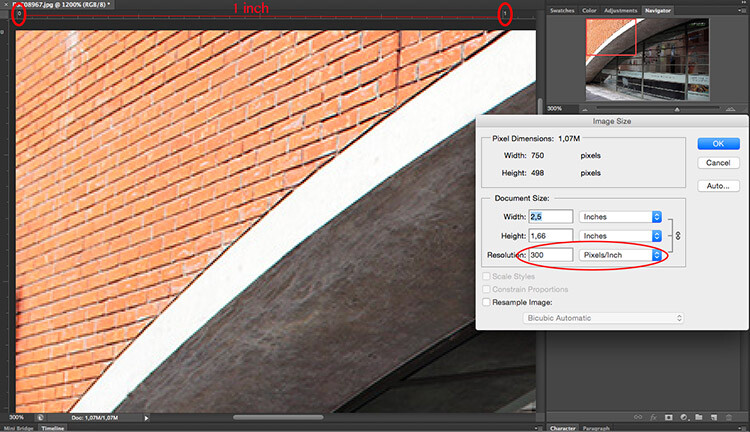Image resolution: width=750 pixels, height=432 pixels.
Task: Click the constrain proportions chain link icon
Action: pos(676,235)
